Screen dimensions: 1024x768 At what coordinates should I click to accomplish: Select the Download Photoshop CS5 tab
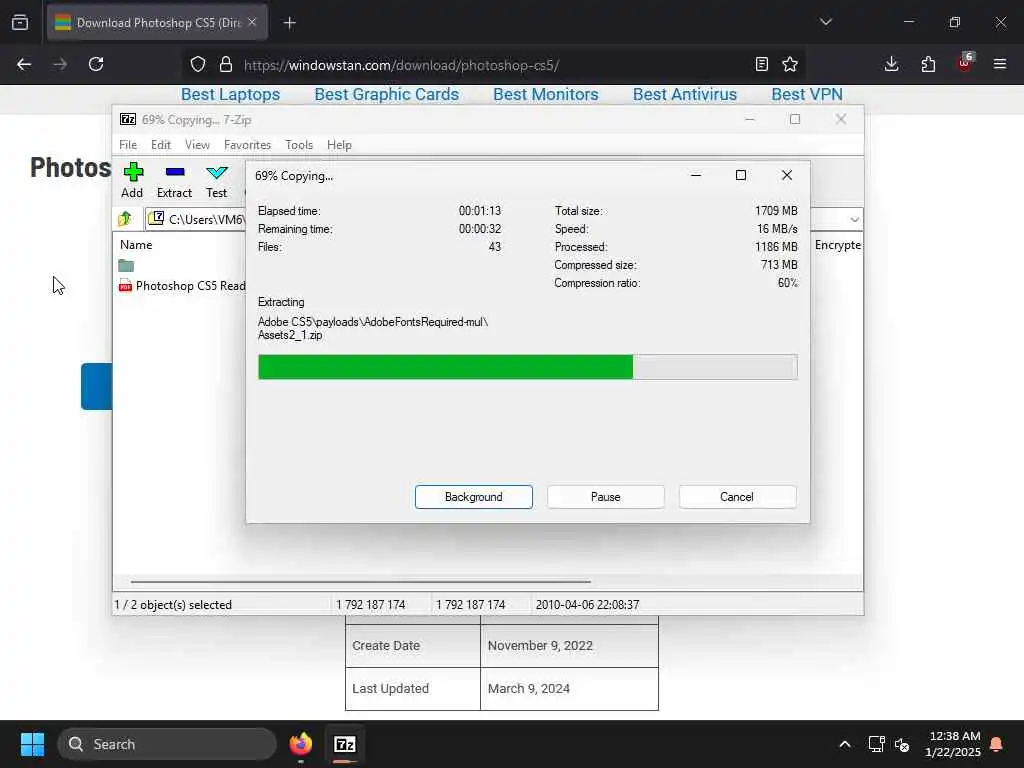point(157,22)
